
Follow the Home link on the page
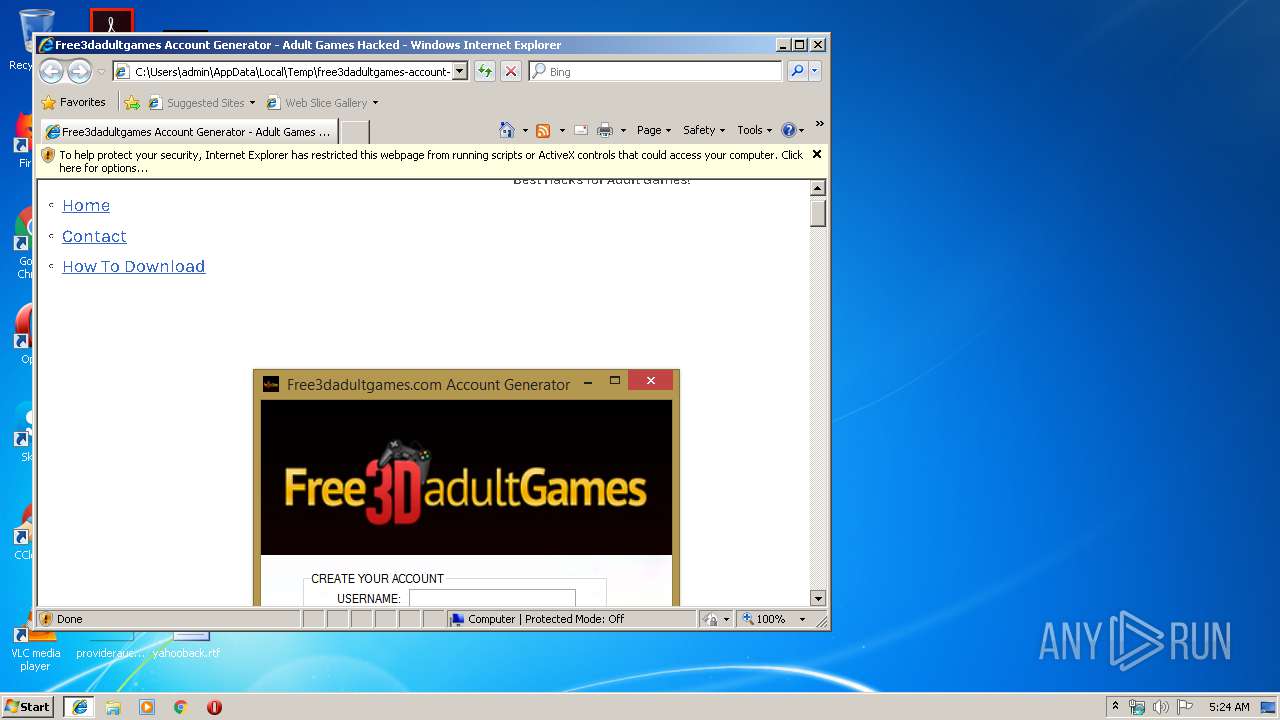click(x=86, y=205)
